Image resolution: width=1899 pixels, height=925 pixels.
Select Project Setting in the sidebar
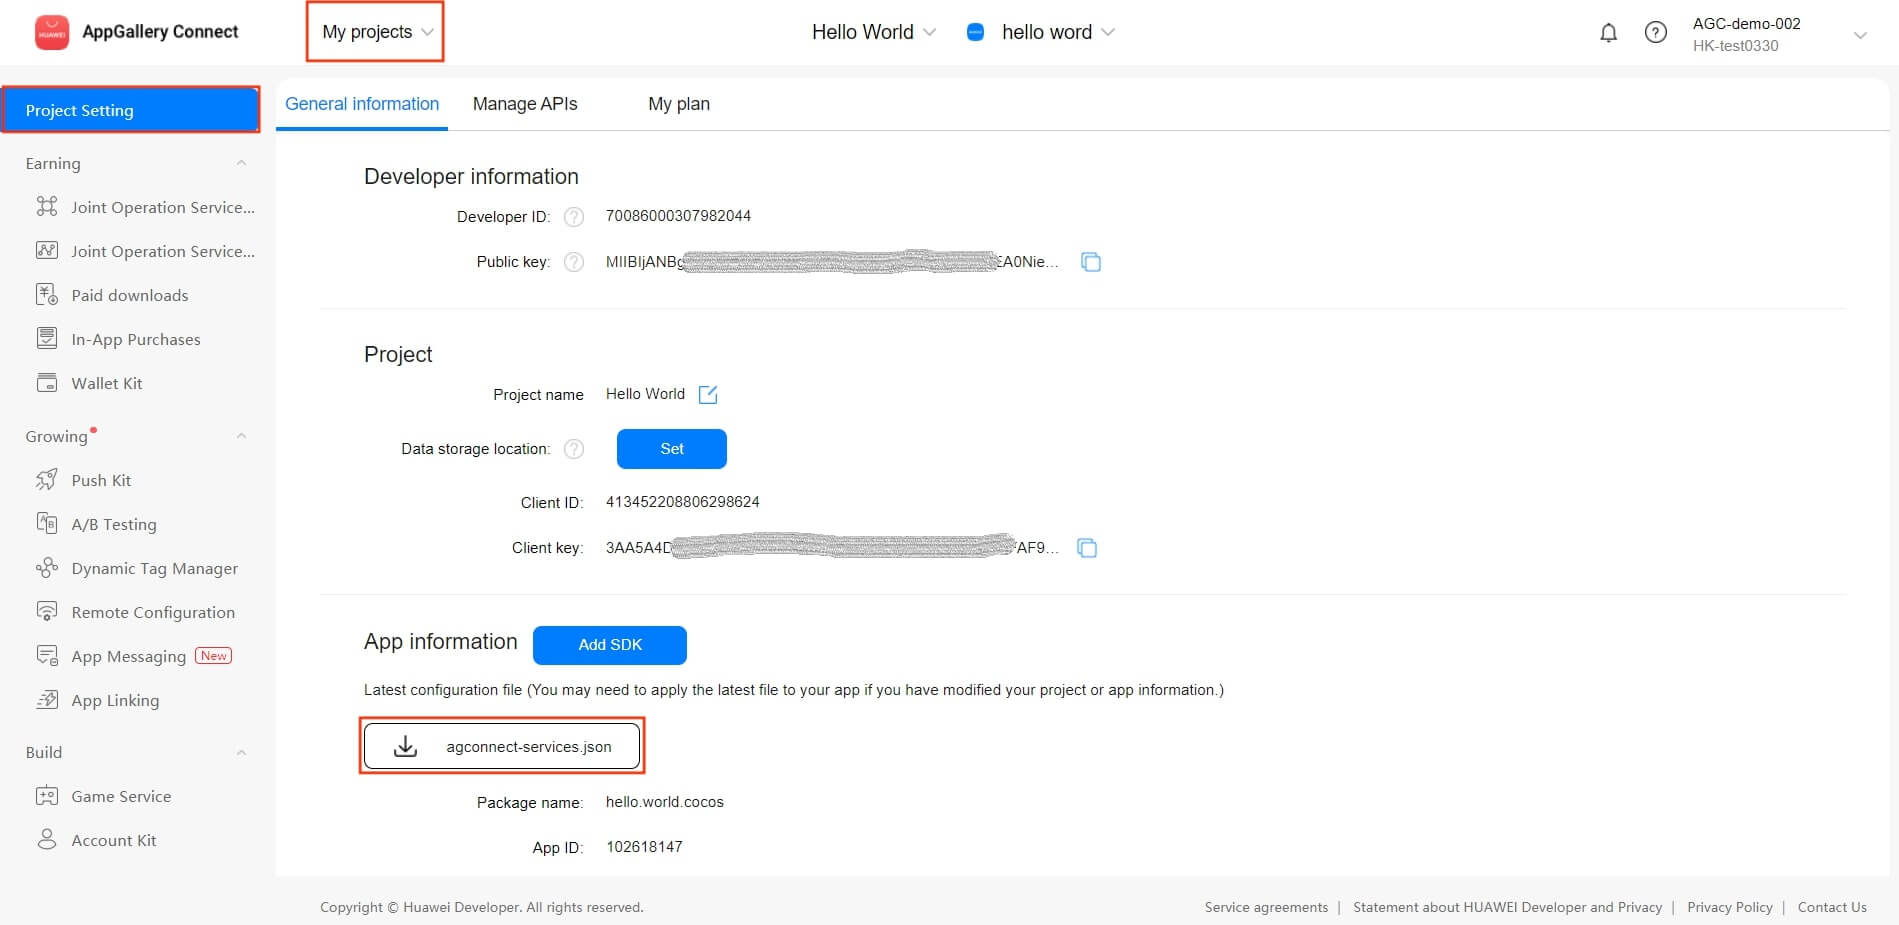click(130, 110)
